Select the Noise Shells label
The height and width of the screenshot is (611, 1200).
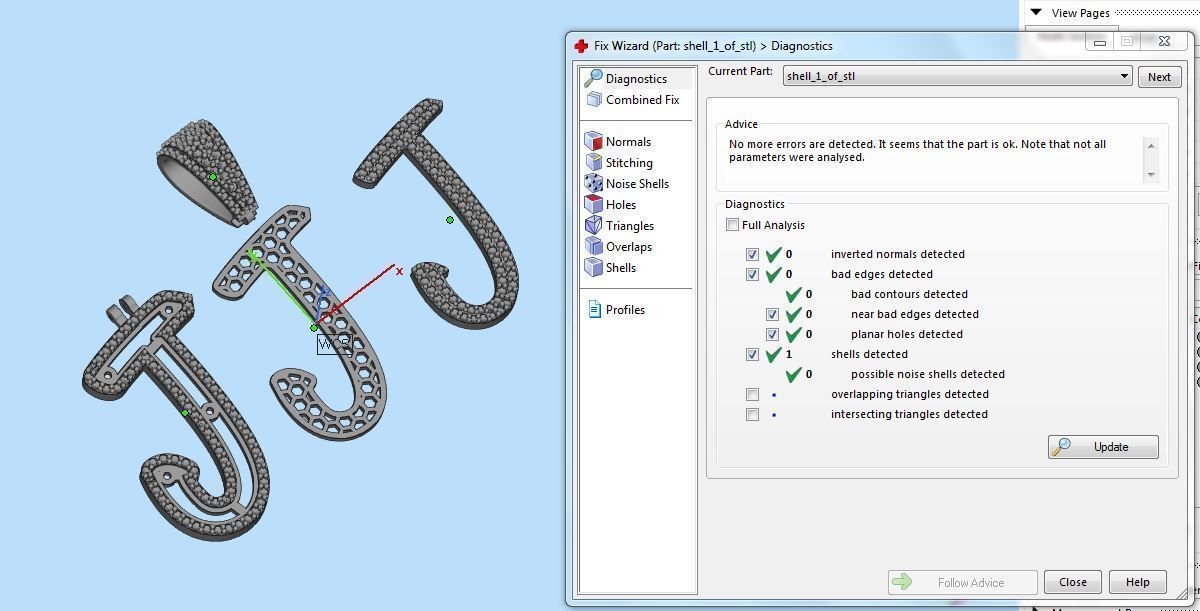pos(637,184)
